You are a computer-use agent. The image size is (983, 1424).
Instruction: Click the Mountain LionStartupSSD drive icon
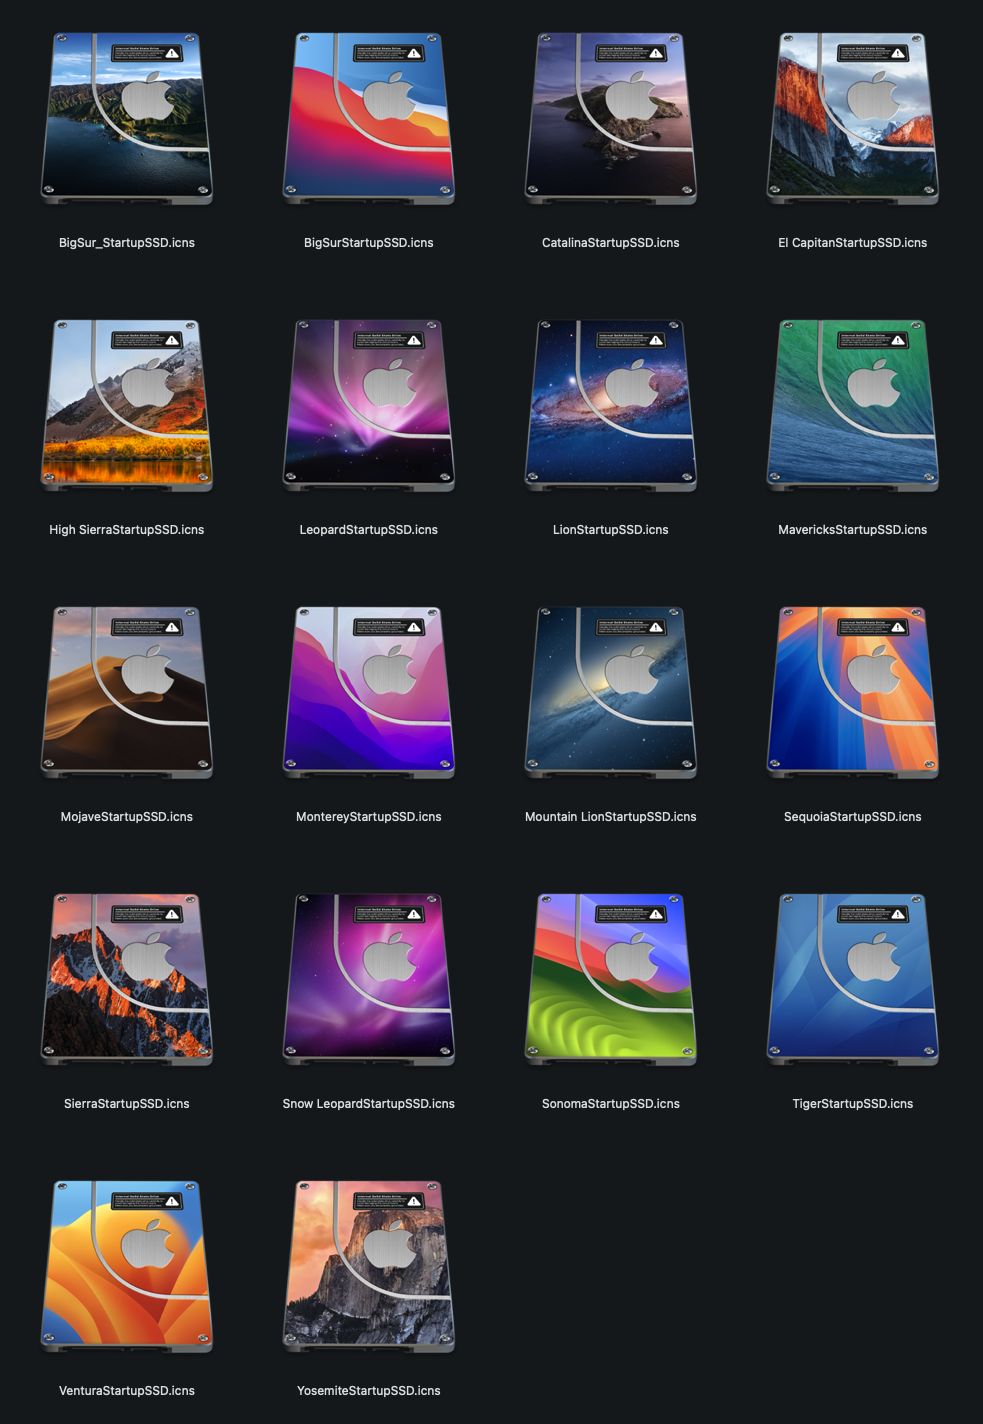[x=611, y=692]
